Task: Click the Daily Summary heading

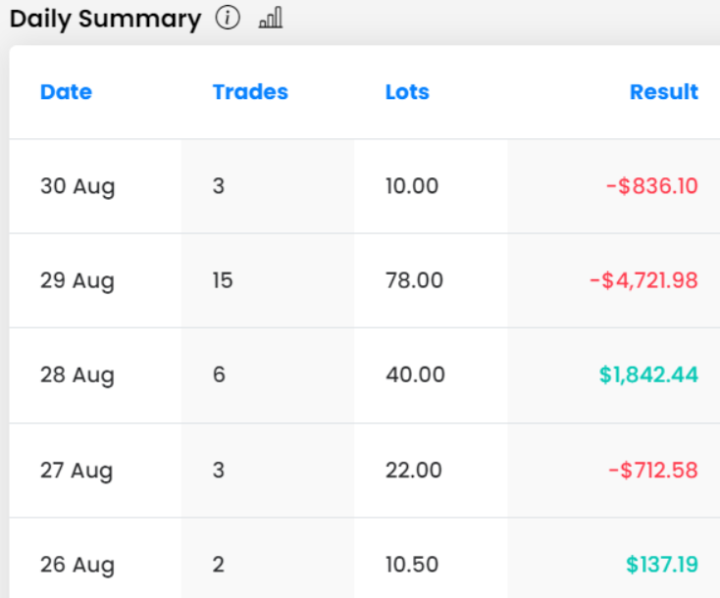Action: coord(105,19)
